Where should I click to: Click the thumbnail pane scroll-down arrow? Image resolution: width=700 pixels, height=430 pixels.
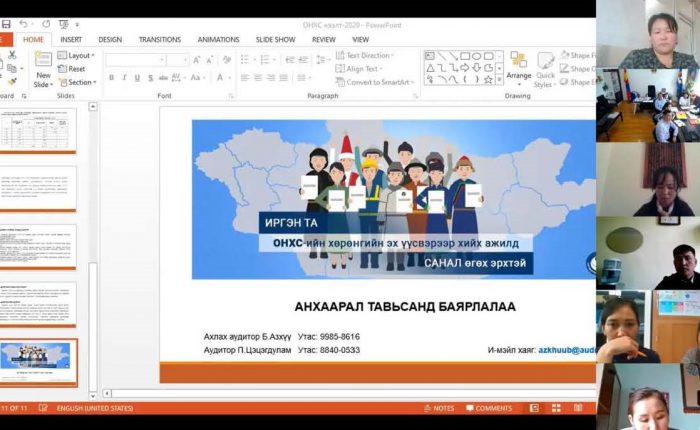tap(93, 396)
